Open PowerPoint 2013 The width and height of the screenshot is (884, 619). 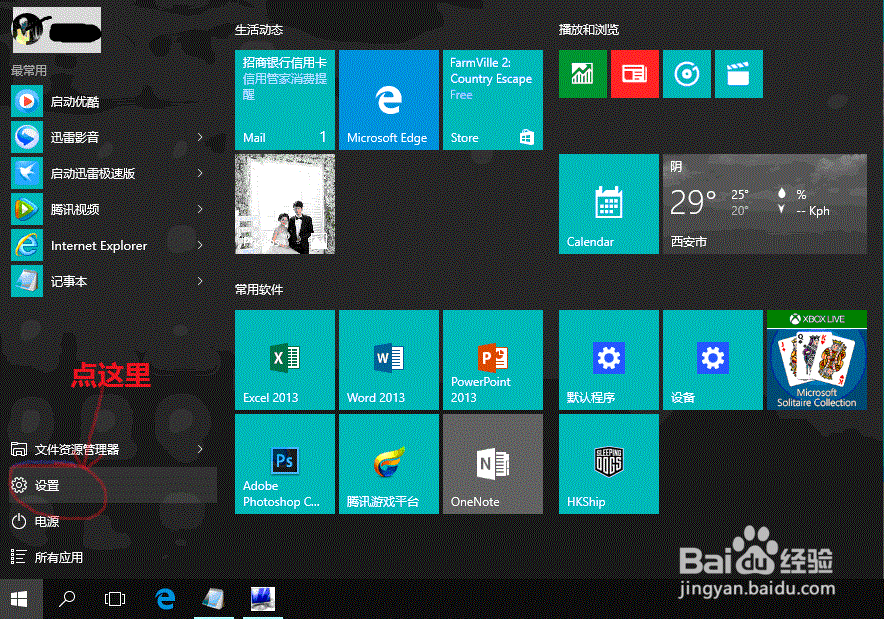[x=492, y=360]
